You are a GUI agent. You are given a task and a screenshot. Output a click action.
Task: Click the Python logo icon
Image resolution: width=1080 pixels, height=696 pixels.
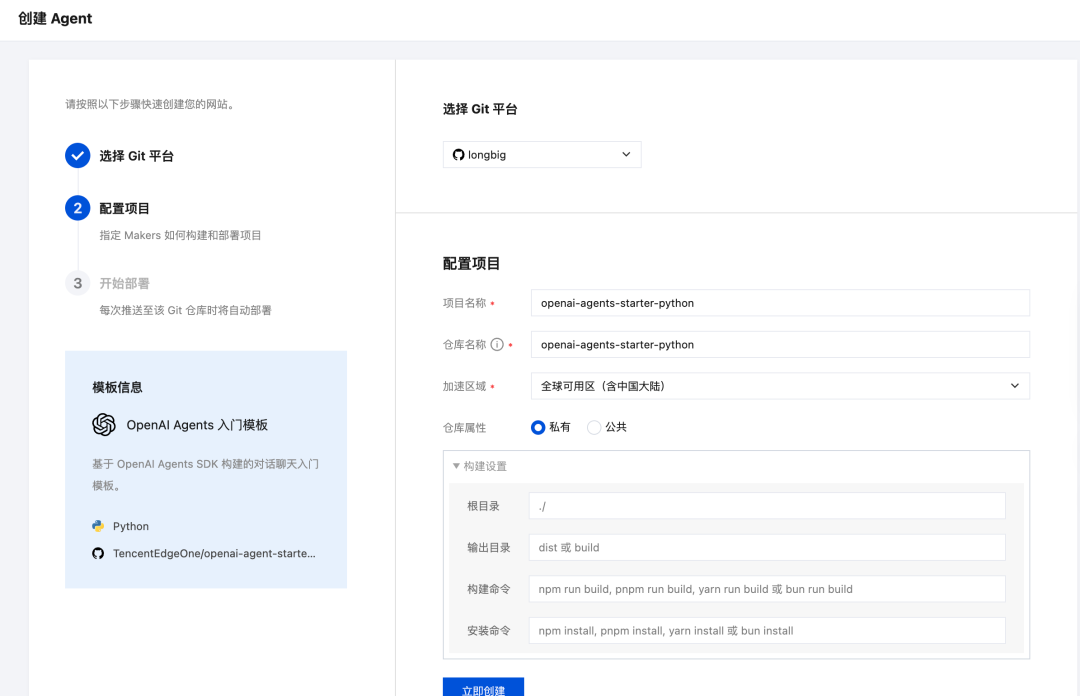(98, 526)
